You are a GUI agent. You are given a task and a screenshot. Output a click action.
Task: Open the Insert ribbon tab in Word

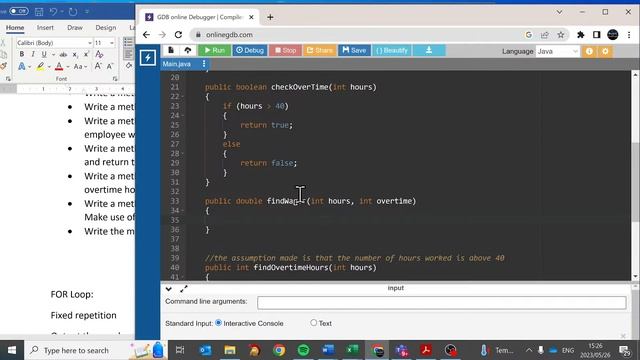pyautogui.click(x=45, y=27)
